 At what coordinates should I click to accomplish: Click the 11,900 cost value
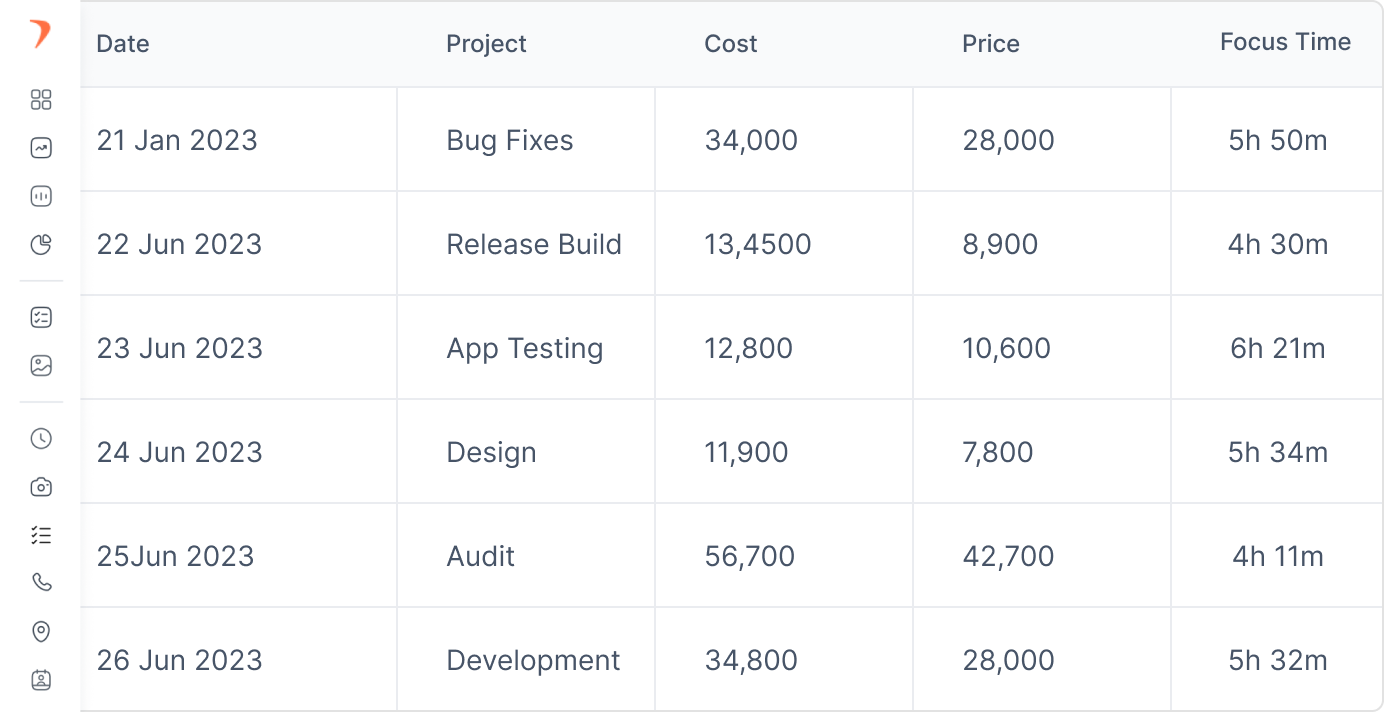[x=747, y=452]
